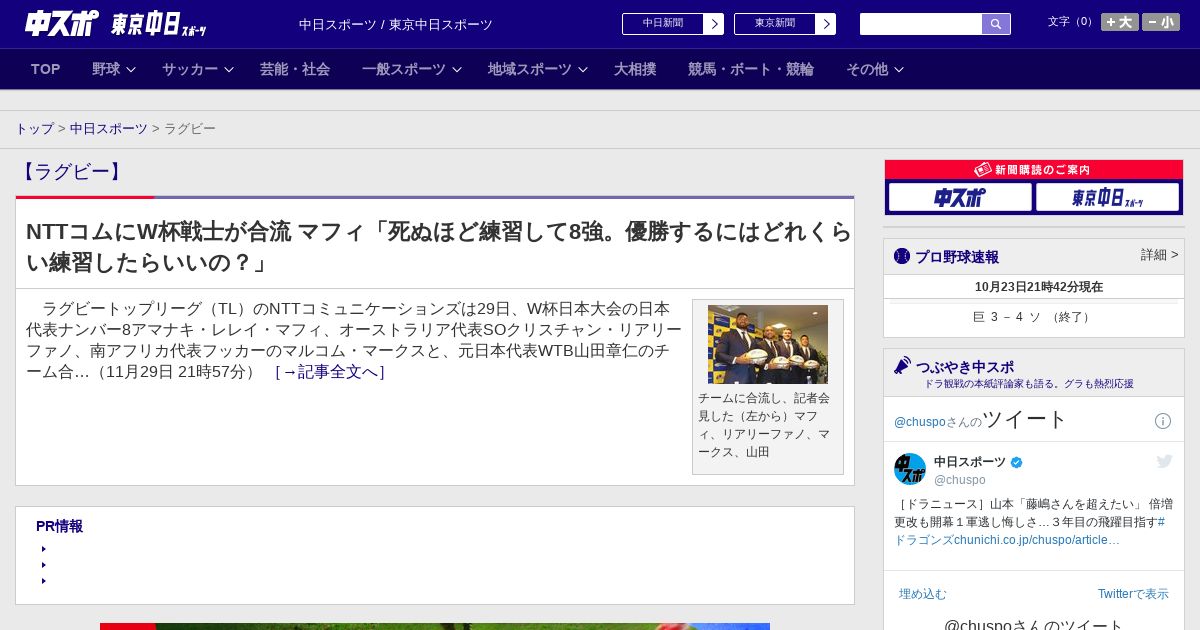Open 詳細 for the baseball scores

[1160, 255]
